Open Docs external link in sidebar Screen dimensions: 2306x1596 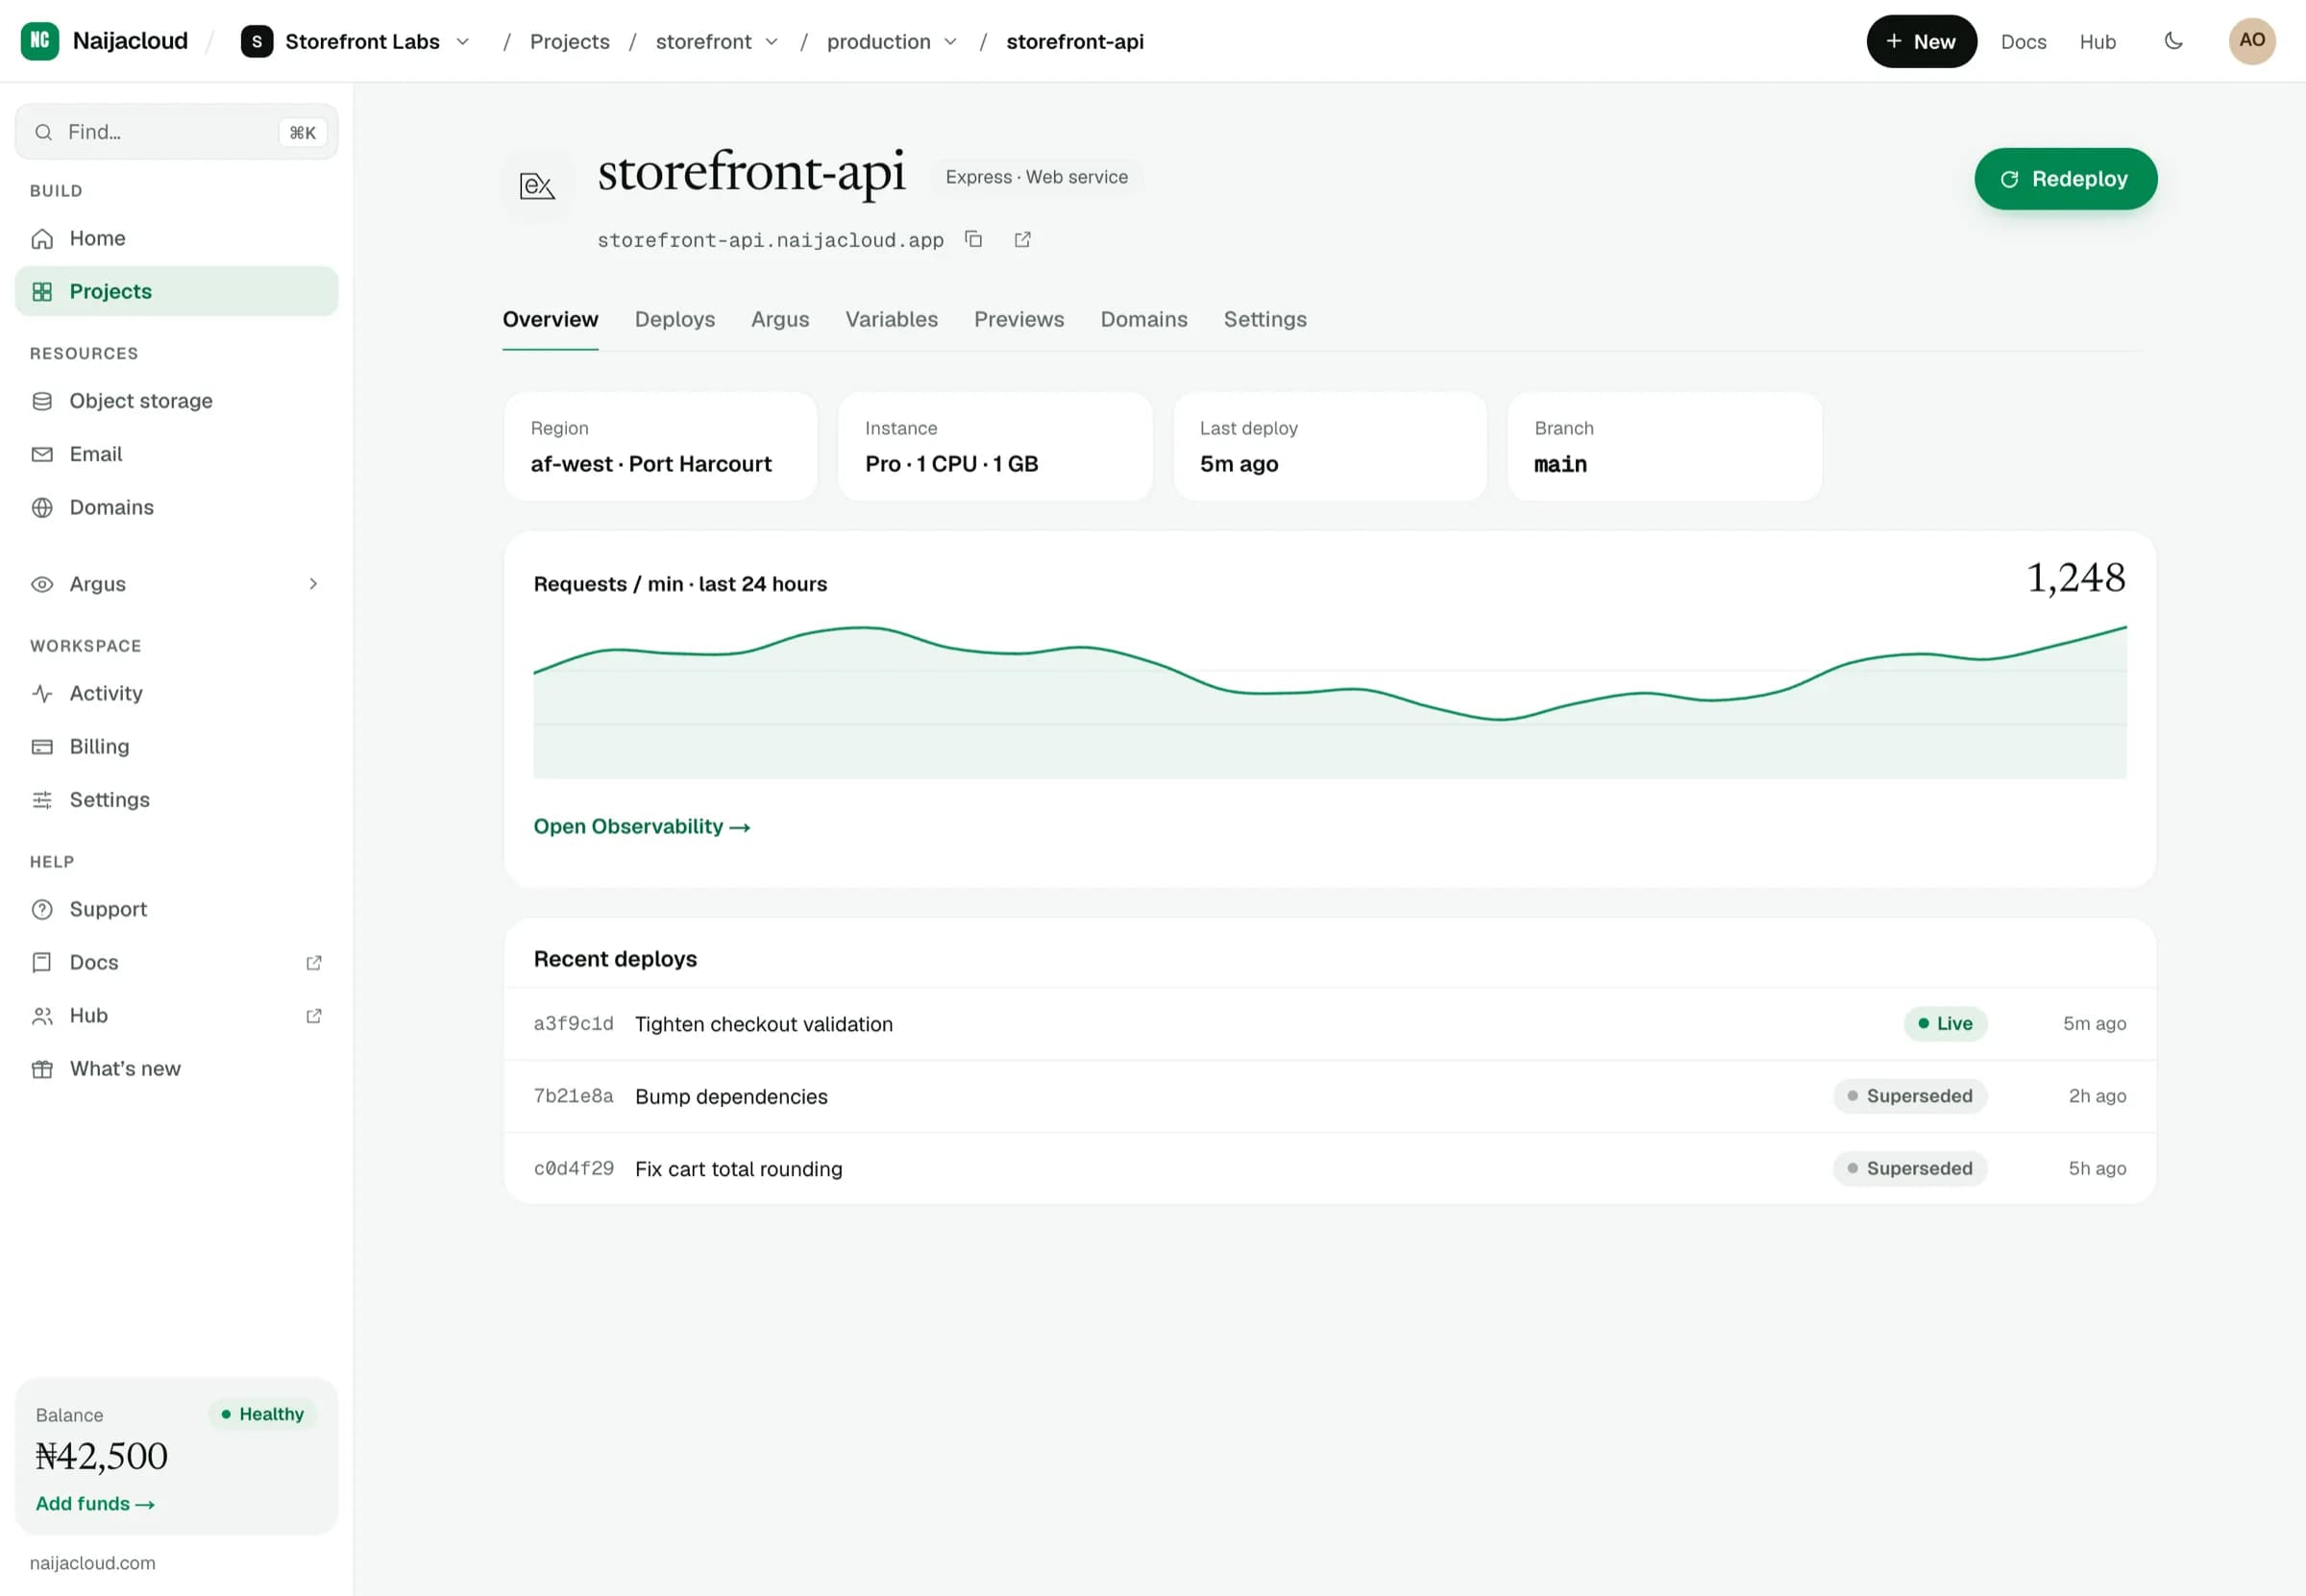176,962
